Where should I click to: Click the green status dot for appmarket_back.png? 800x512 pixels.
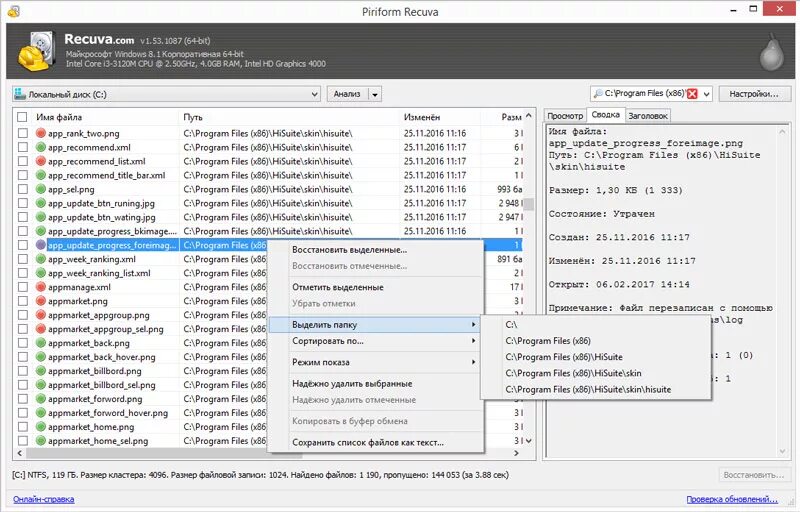click(41, 343)
